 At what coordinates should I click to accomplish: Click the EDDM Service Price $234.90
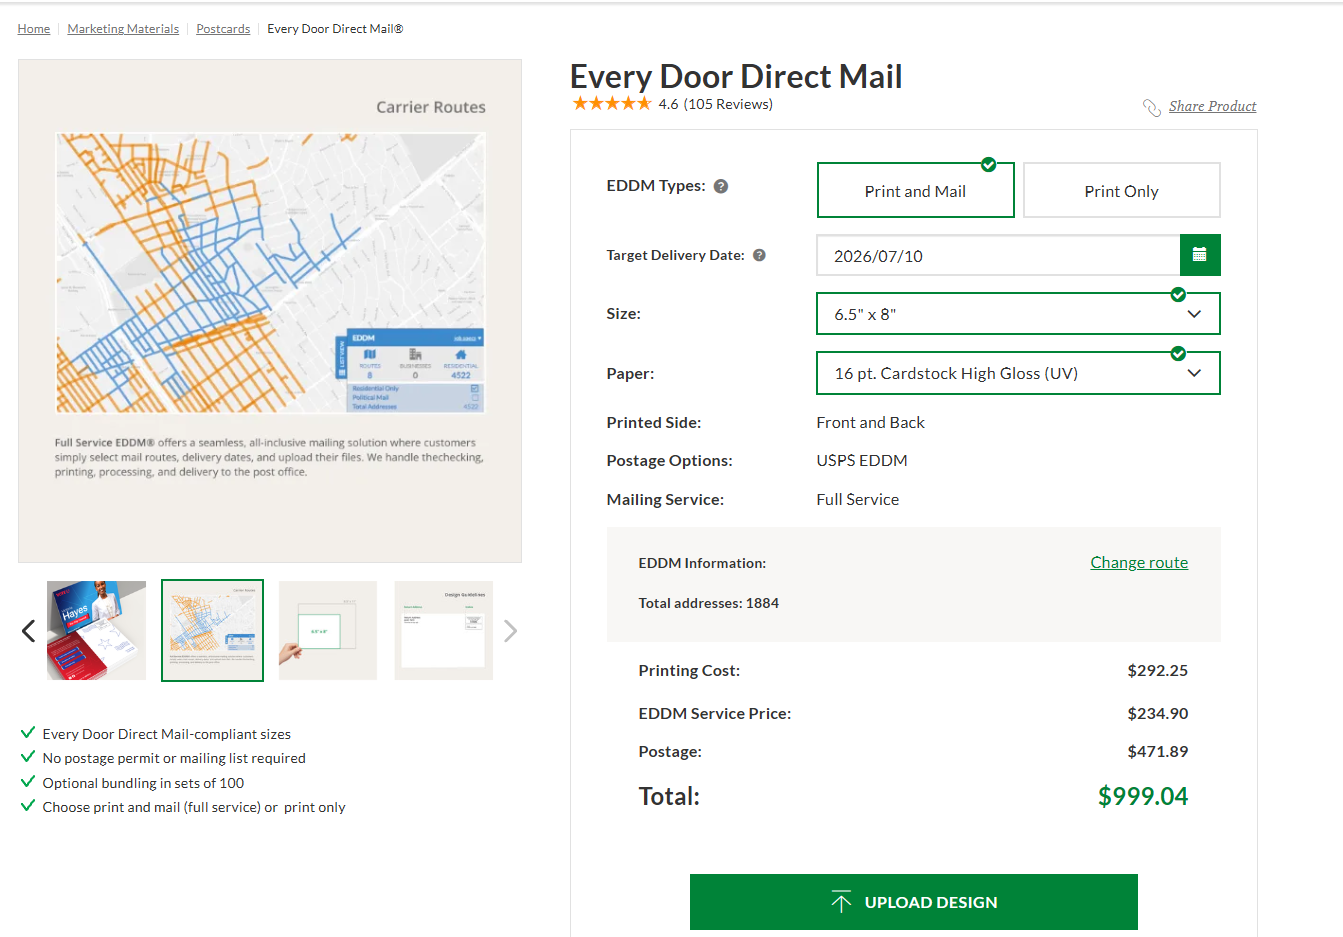(x=1158, y=713)
